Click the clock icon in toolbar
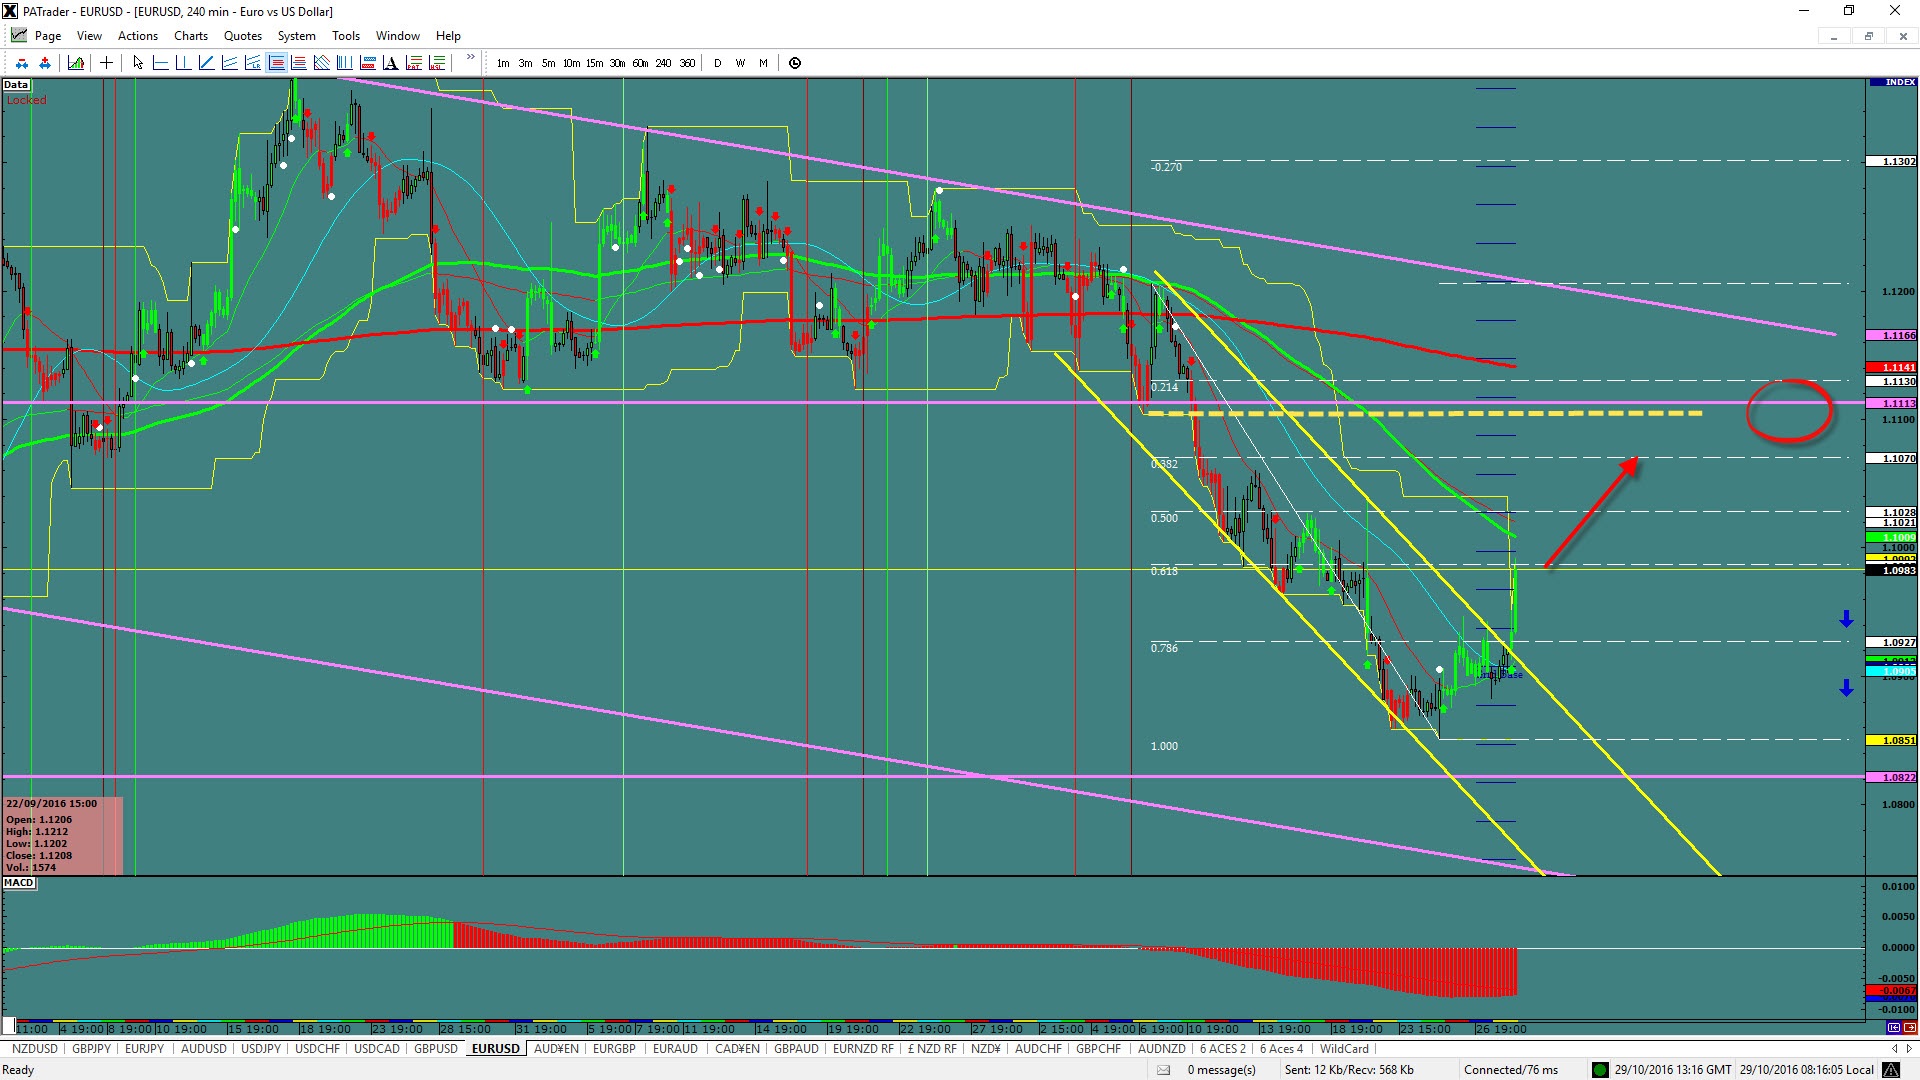This screenshot has height=1080, width=1920. tap(795, 63)
